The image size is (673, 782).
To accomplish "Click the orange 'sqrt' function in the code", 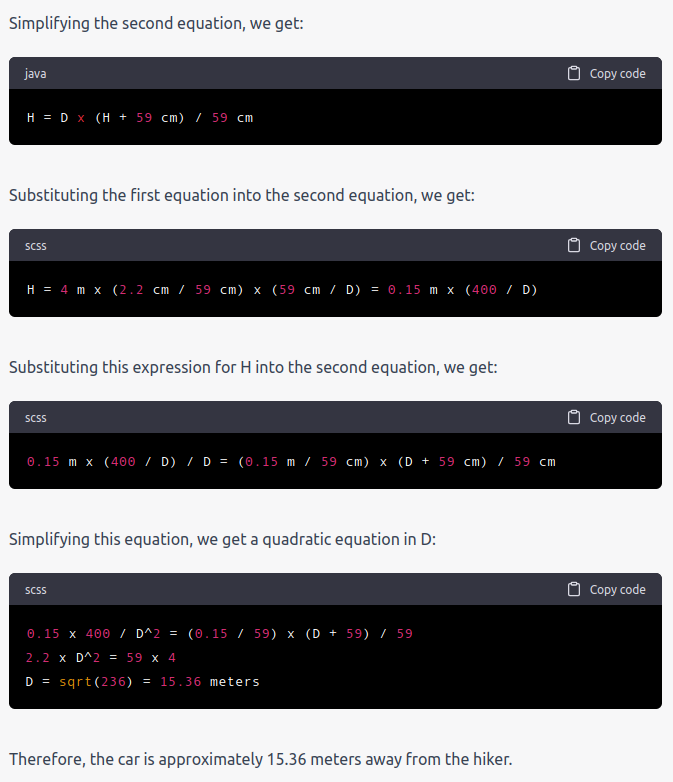I will [75, 682].
